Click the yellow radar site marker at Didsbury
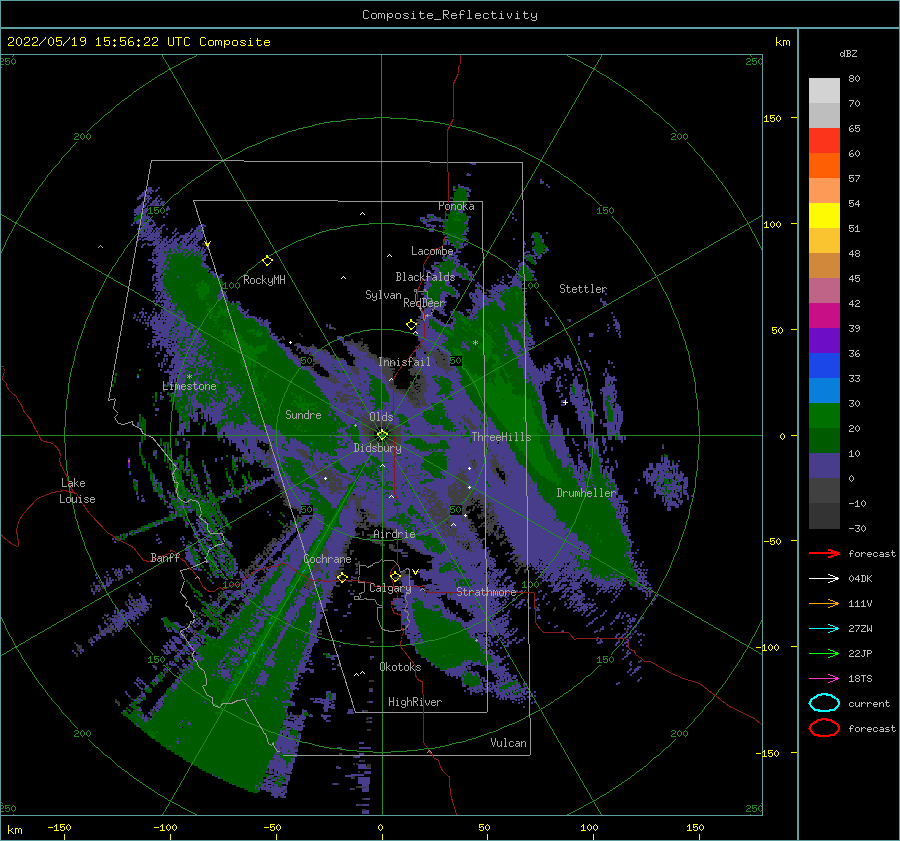 382,435
